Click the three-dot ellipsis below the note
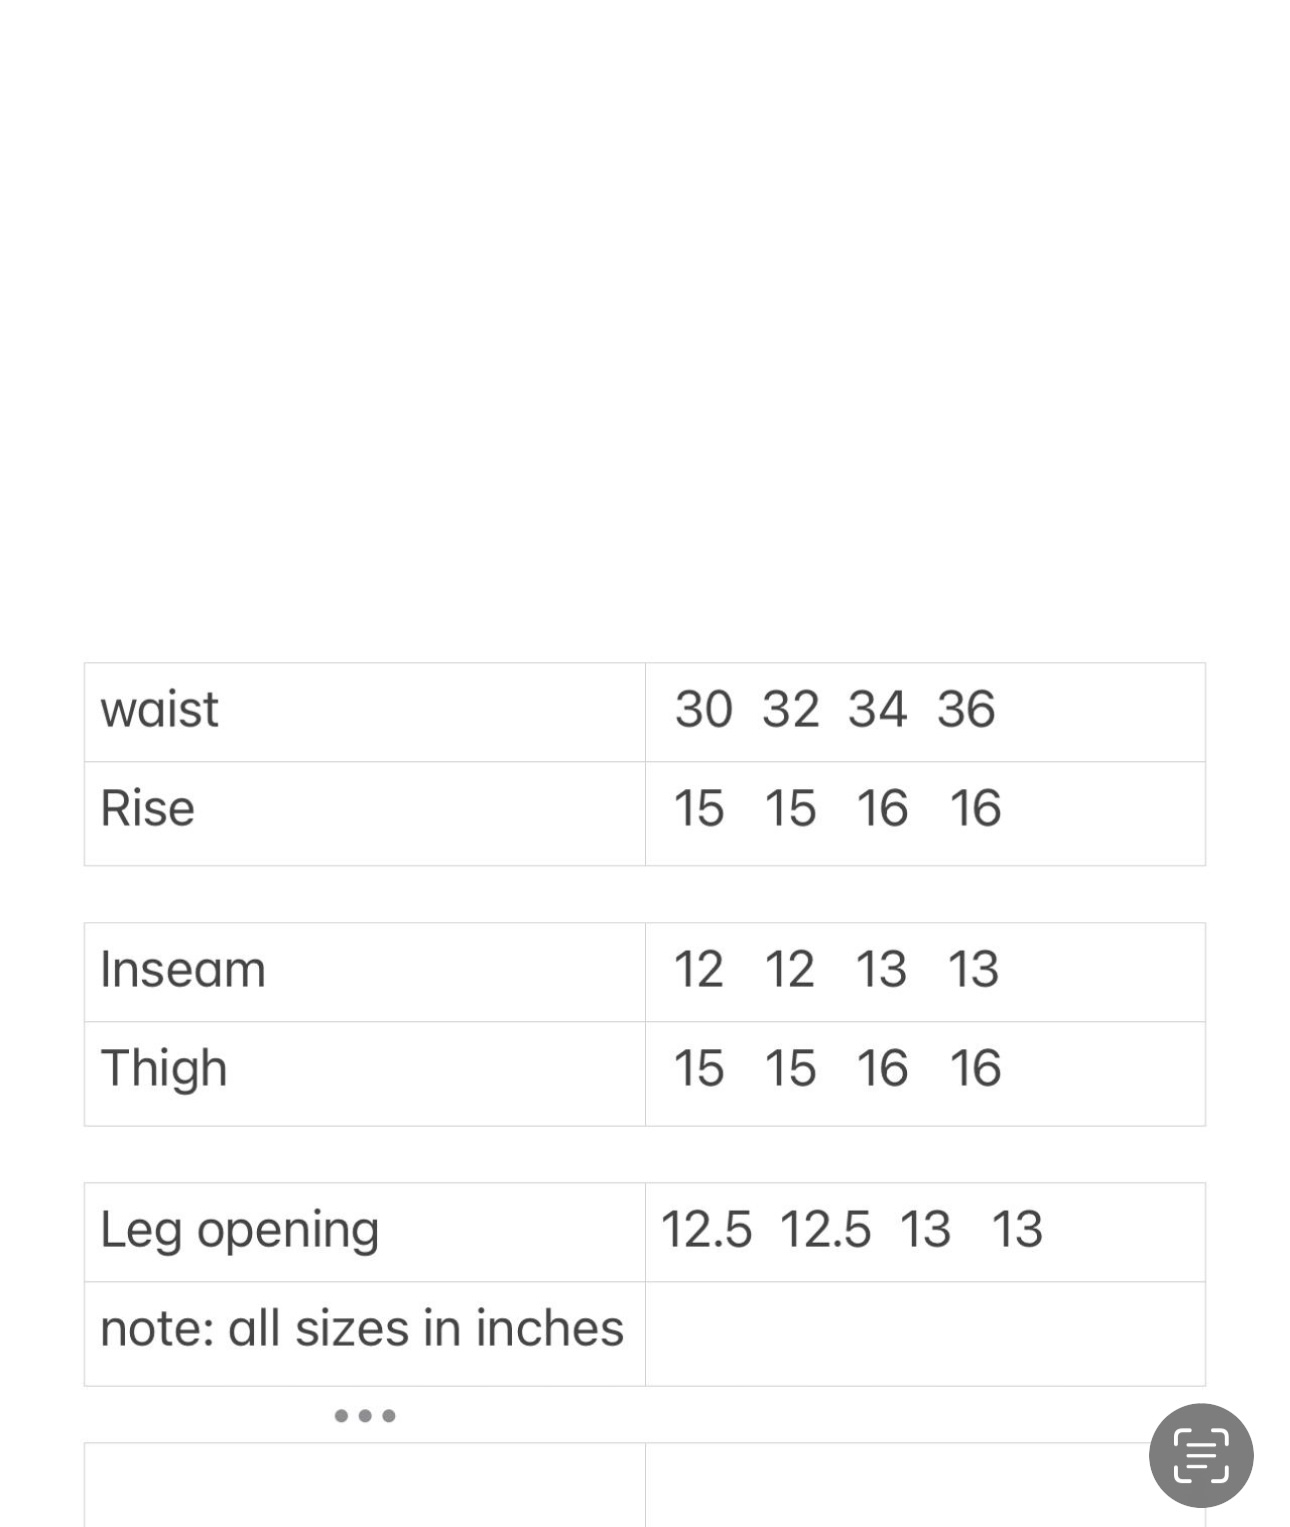The width and height of the screenshot is (1290, 1527). click(x=365, y=1415)
